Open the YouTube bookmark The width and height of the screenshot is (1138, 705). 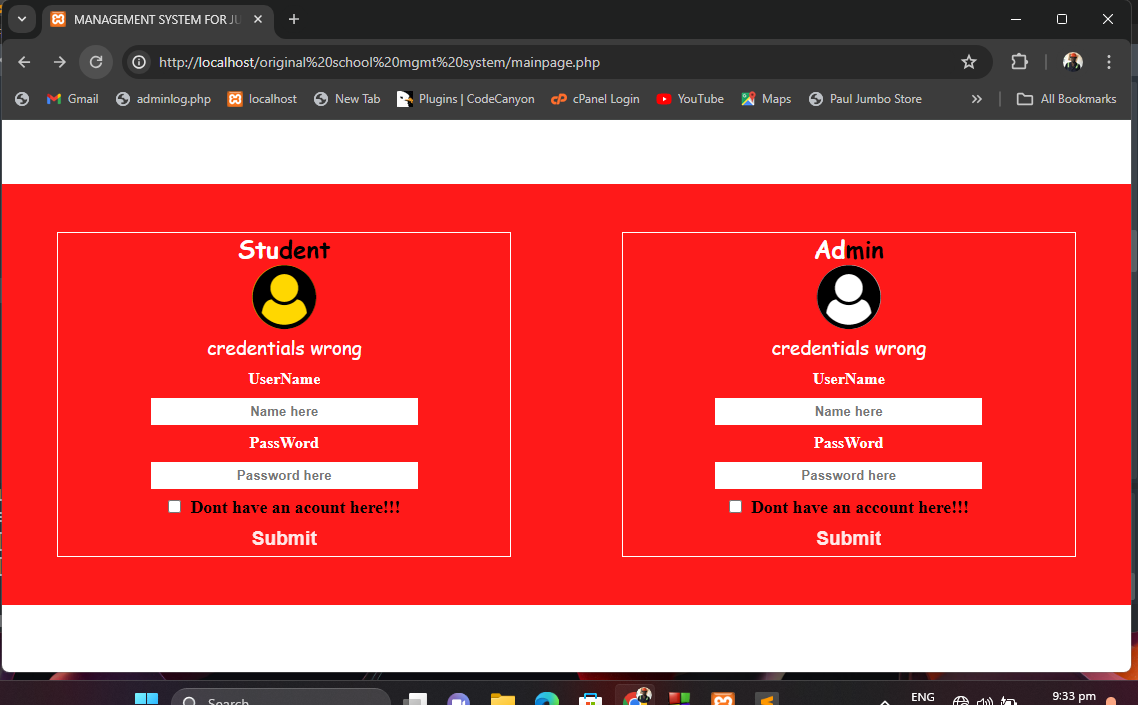(x=690, y=99)
